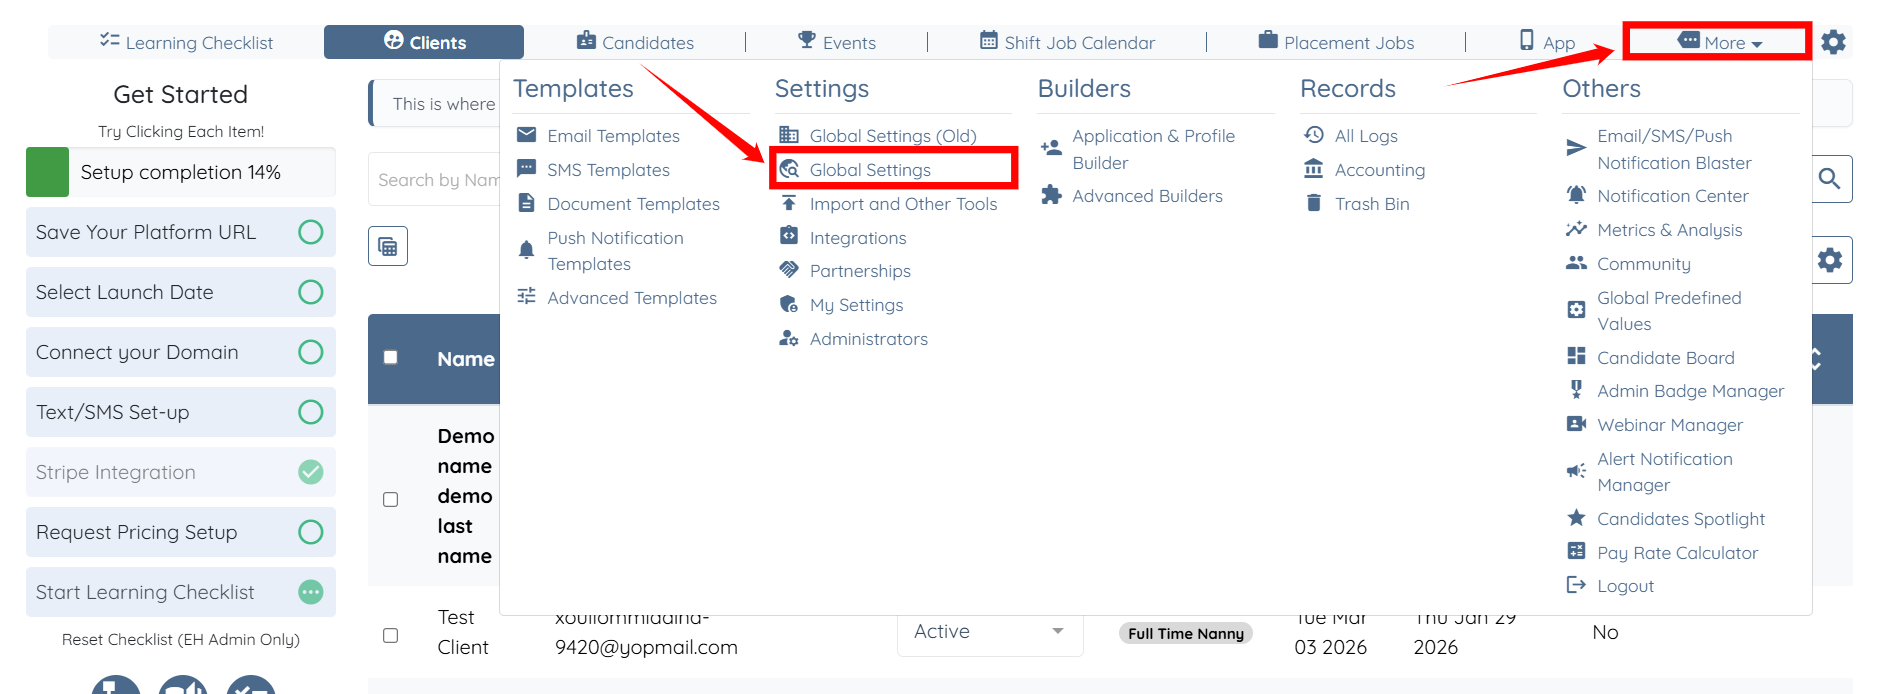Check the Test Client row checkbox
The height and width of the screenshot is (694, 1890).
point(391,635)
